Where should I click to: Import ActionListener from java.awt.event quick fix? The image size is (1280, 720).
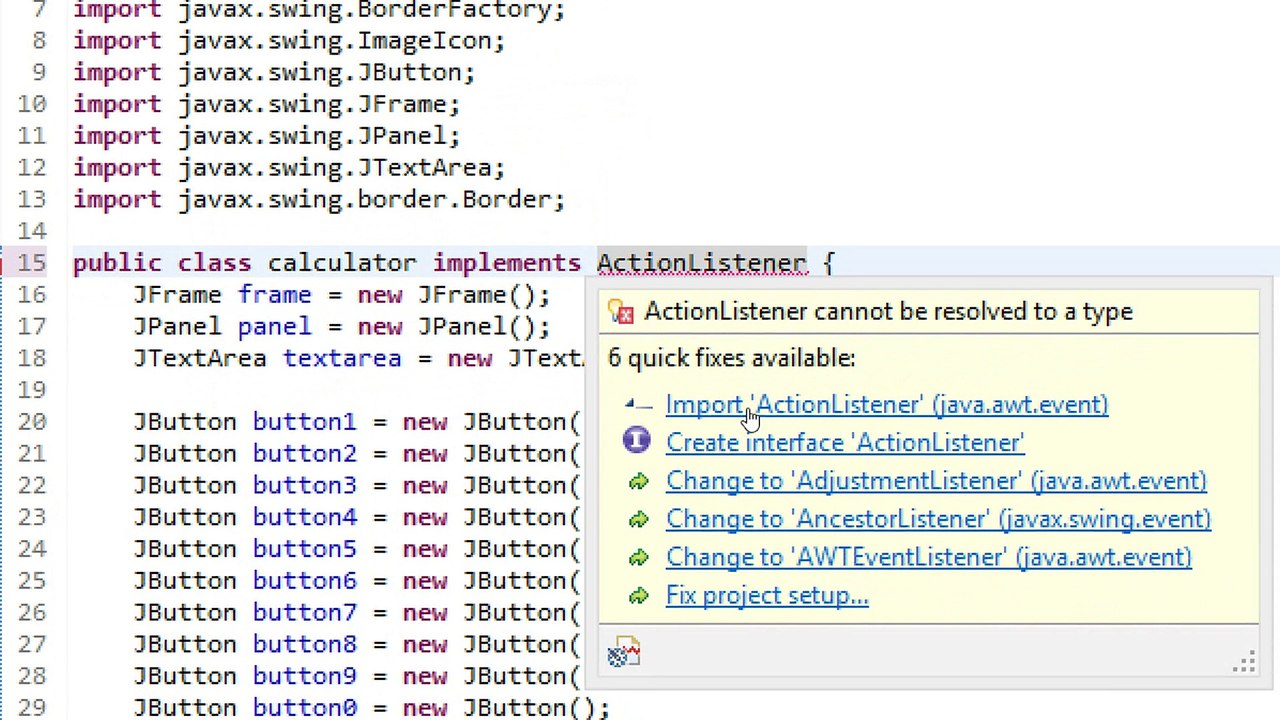(x=886, y=405)
